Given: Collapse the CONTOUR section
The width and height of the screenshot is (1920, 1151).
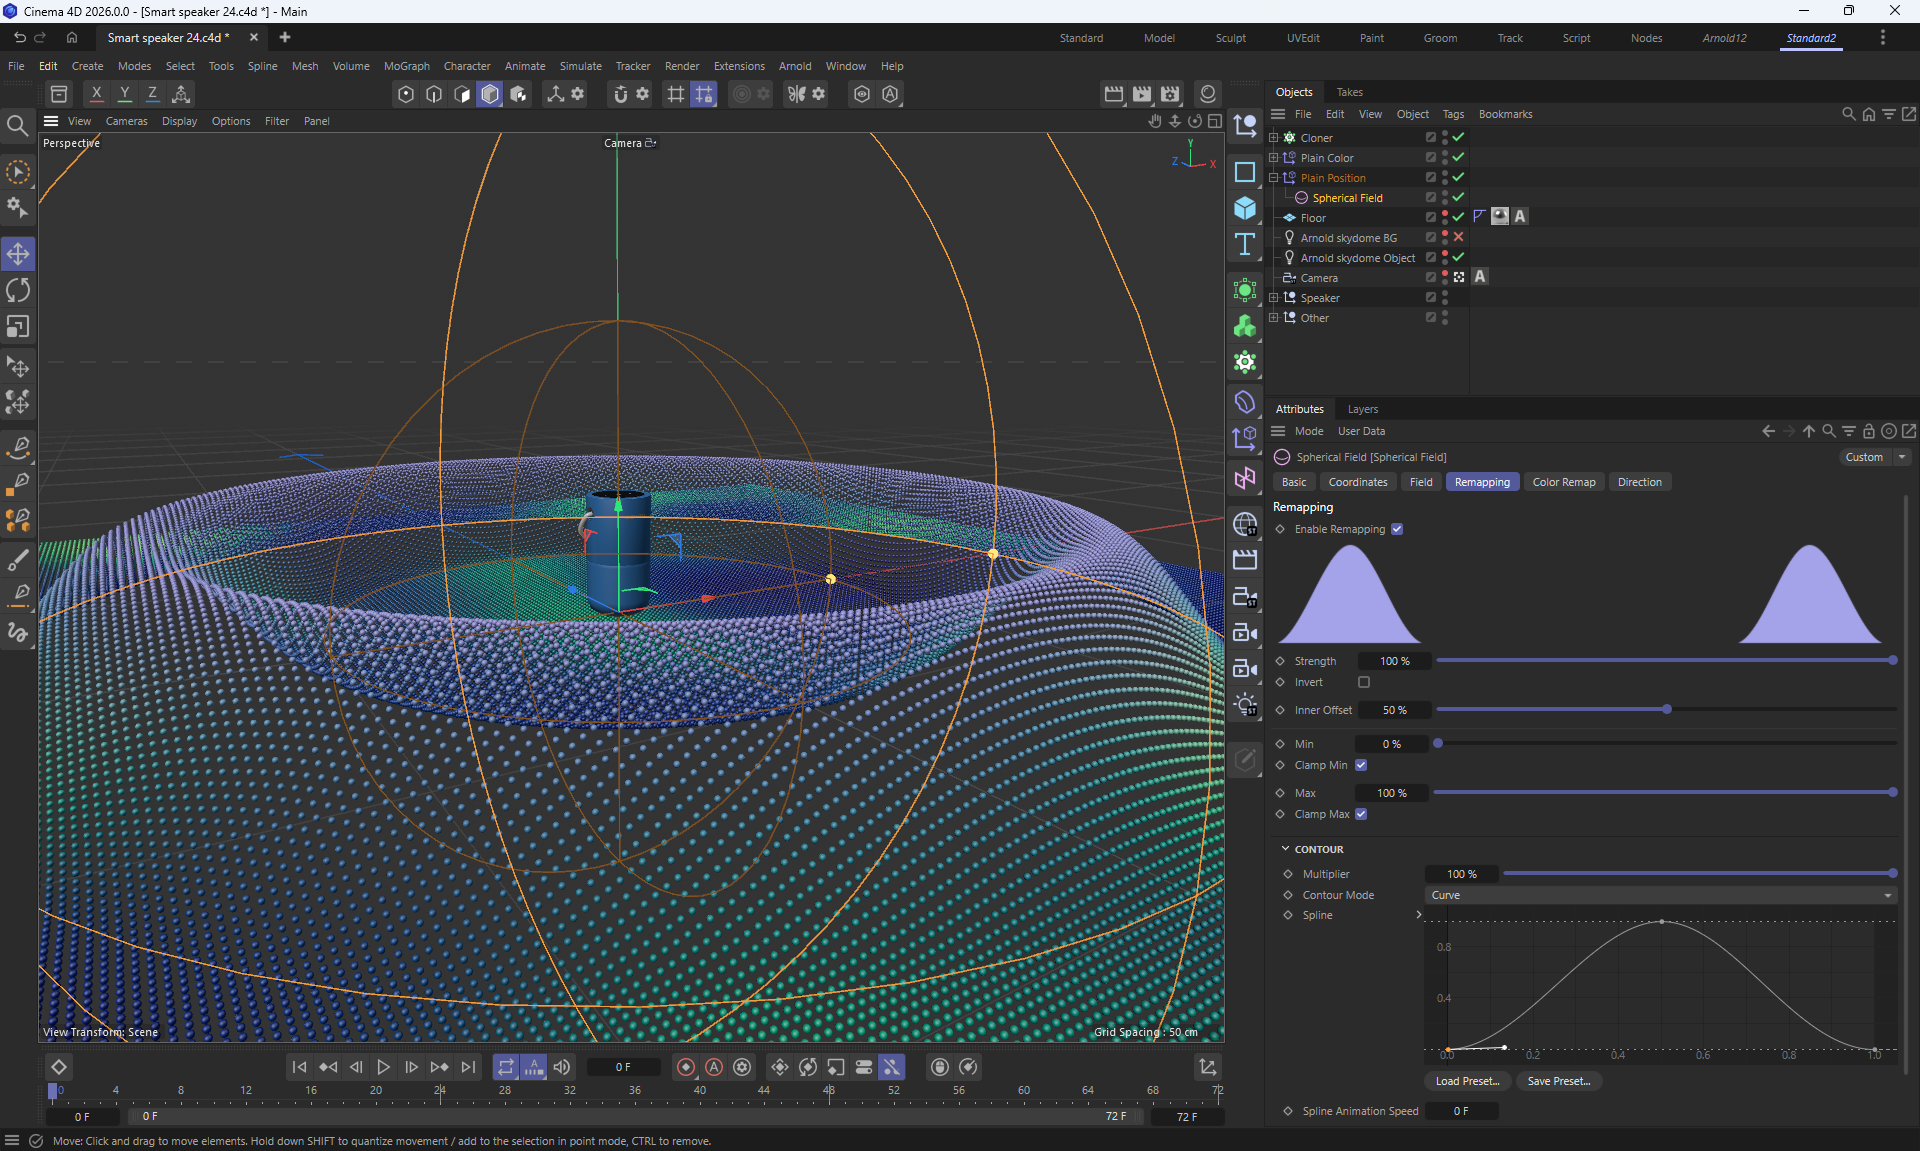Looking at the screenshot, I should (x=1286, y=849).
